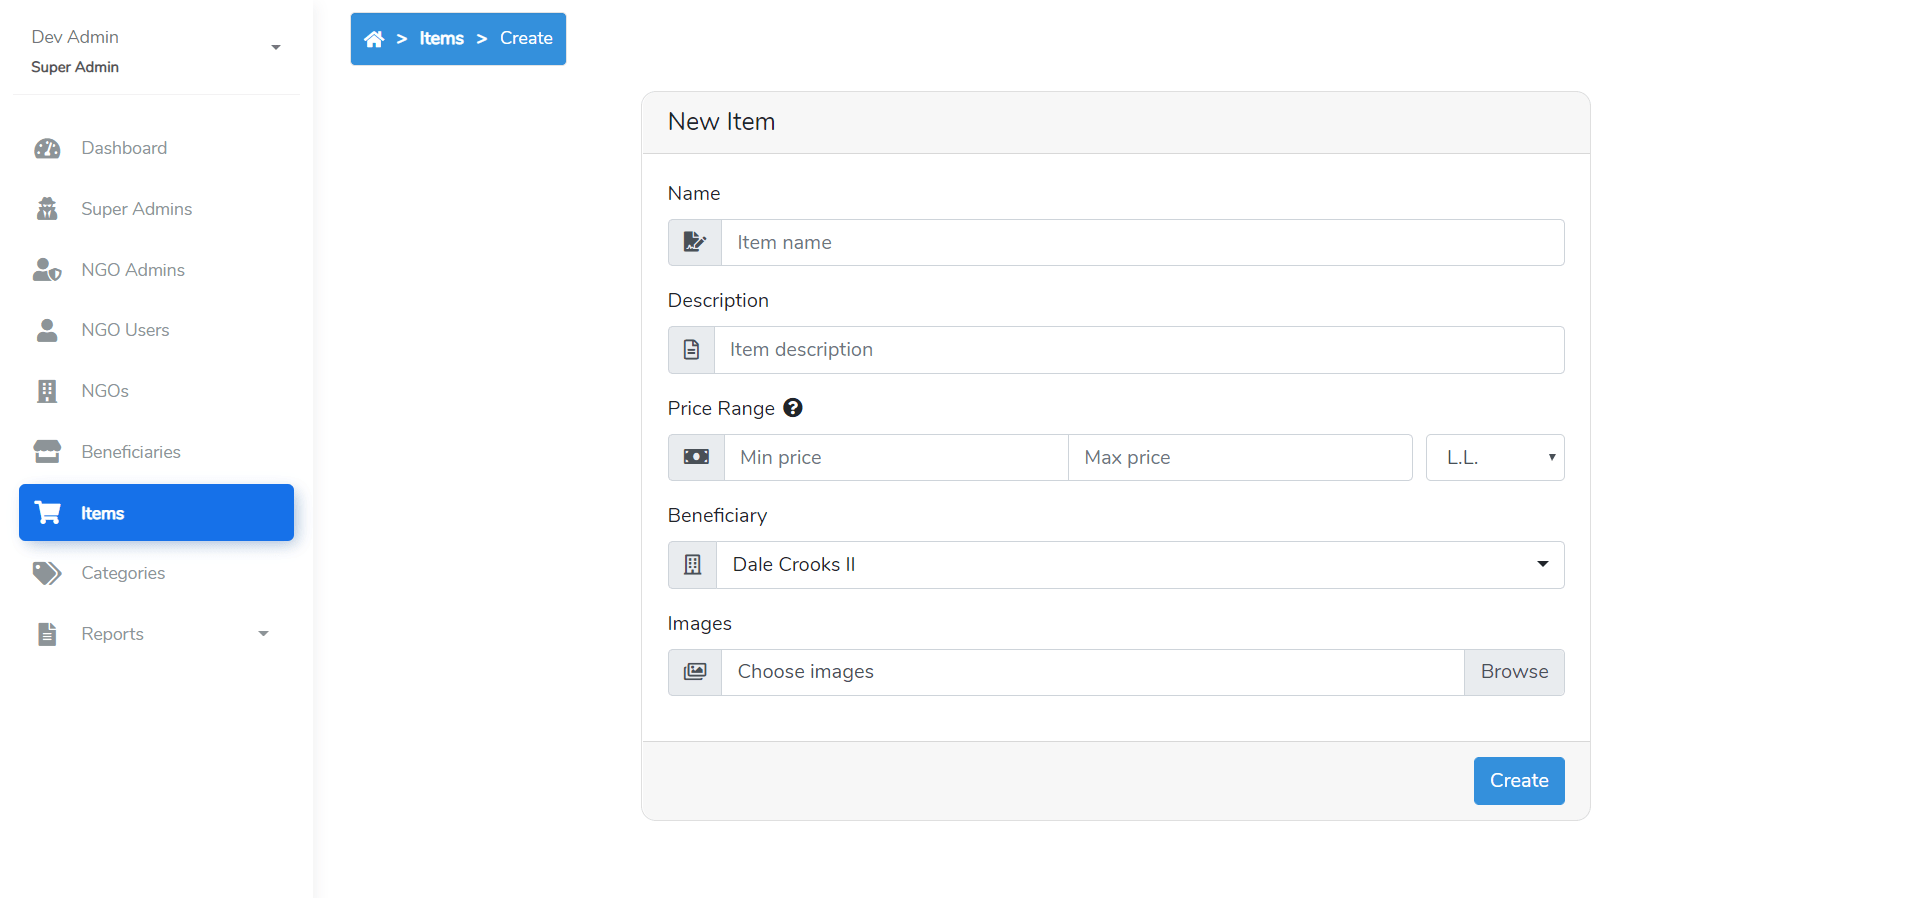Click into the Min price field
This screenshot has width=1907, height=898.
895,458
